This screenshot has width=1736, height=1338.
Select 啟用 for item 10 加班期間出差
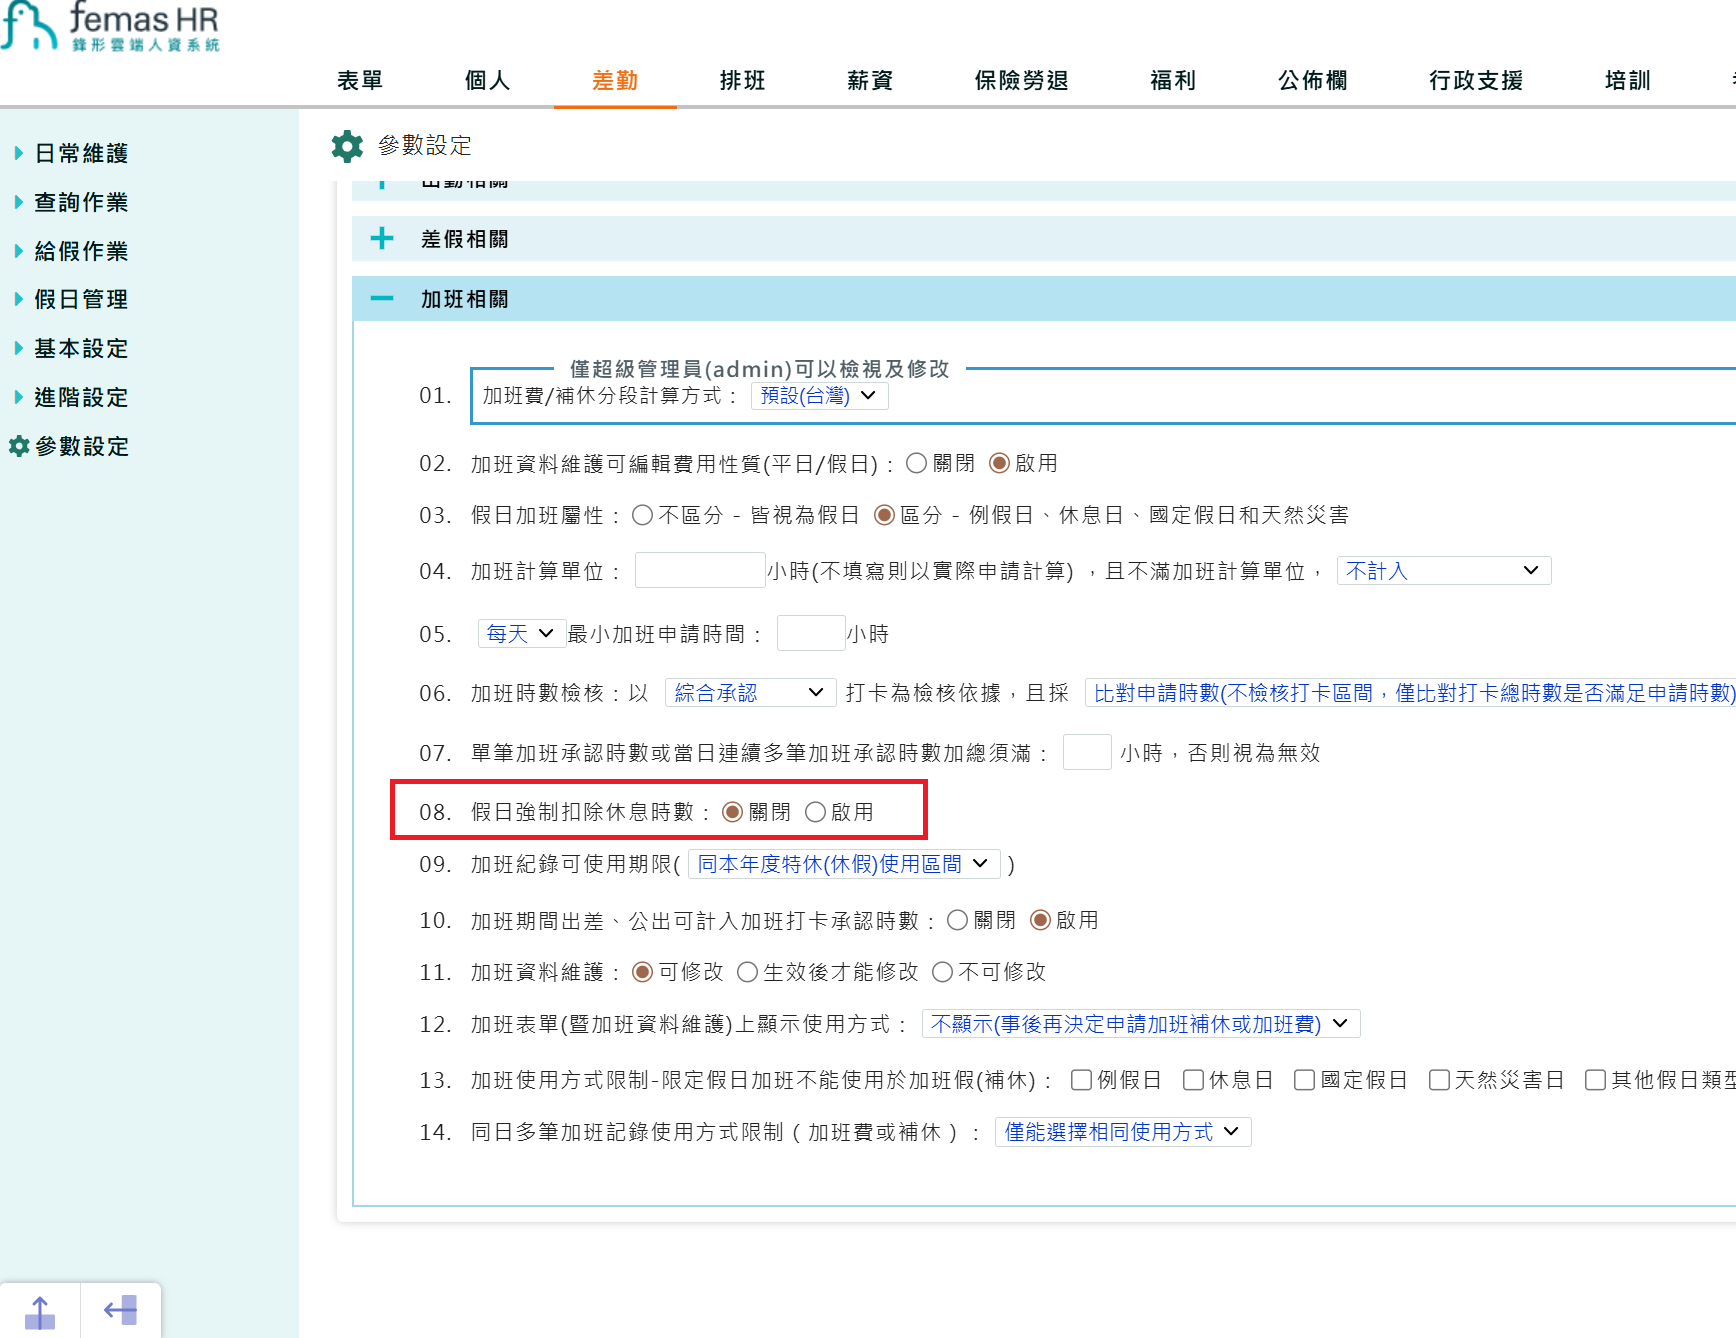click(1040, 920)
